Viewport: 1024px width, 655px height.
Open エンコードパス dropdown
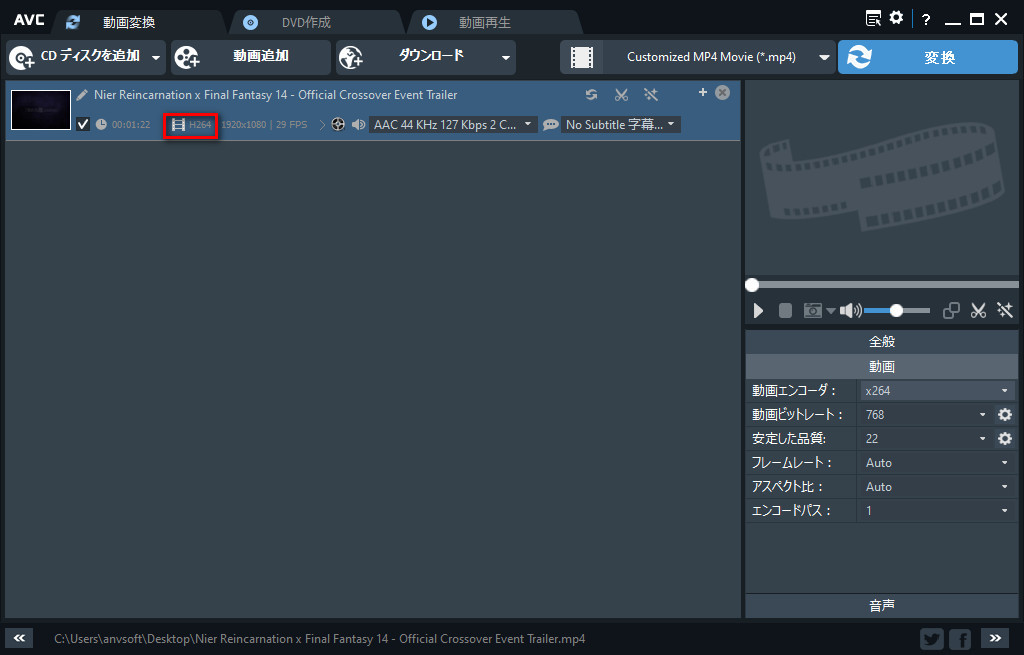[937, 511]
